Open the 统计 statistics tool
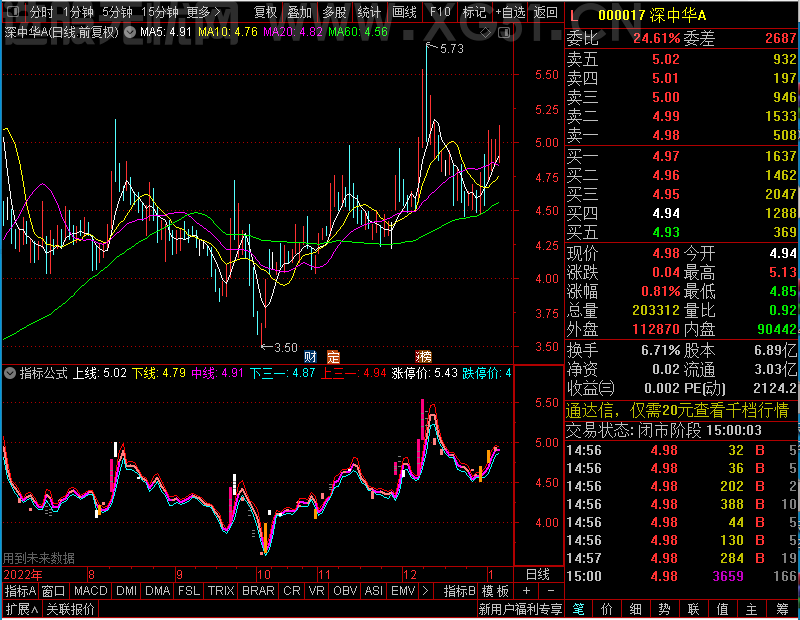800x620 pixels. tap(369, 12)
